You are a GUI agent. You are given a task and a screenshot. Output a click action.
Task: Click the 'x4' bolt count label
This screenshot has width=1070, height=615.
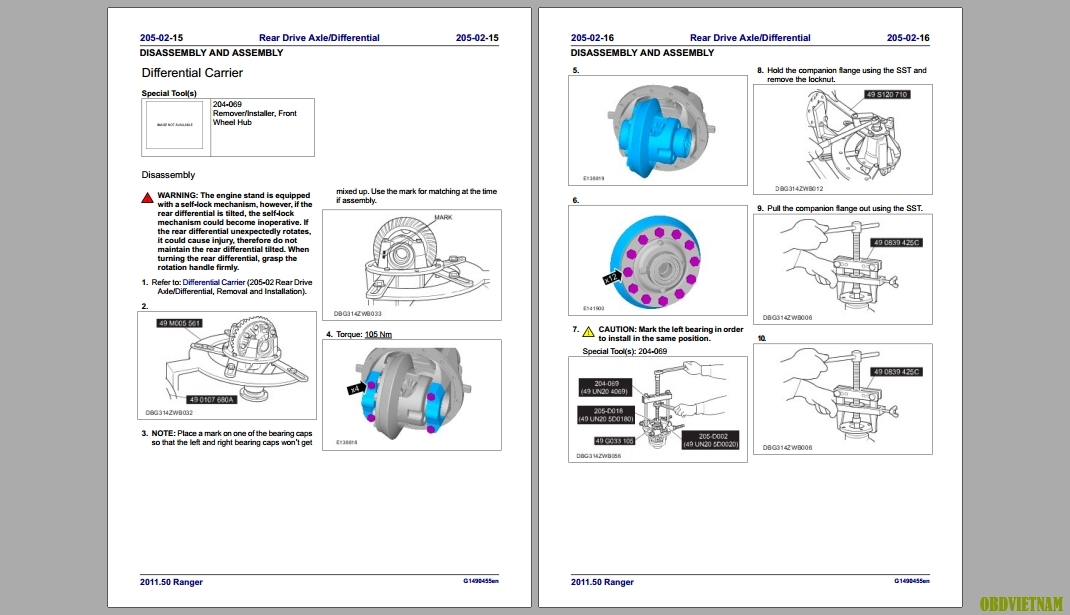[355, 389]
